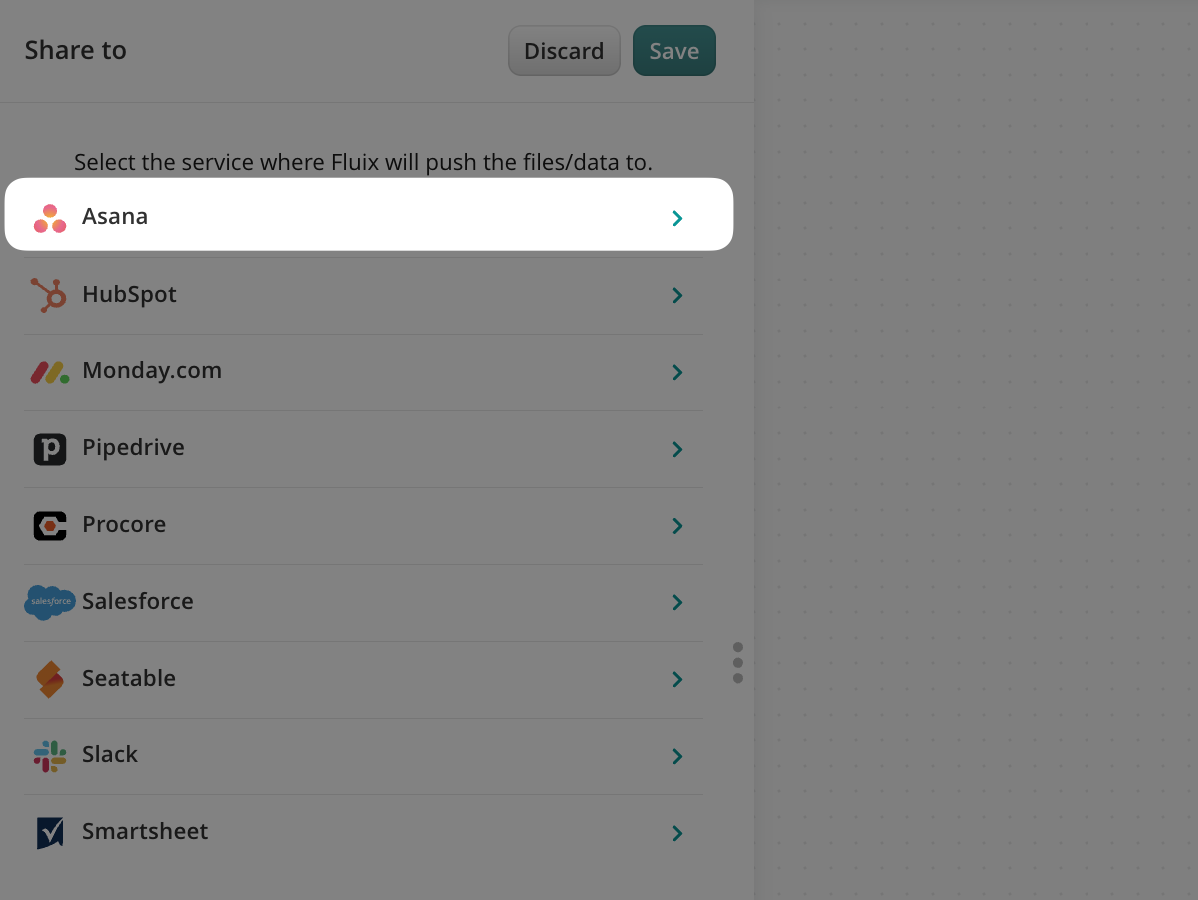
Task: Click the Smartsheet logo icon
Action: click(x=50, y=832)
